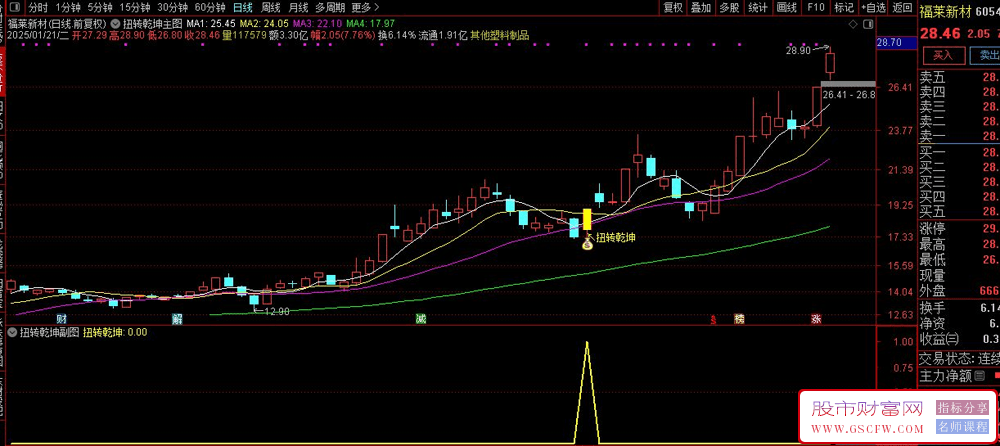Click the 收益(三) earnings row
Viewport: 1000px width, 446px height.
point(959,338)
